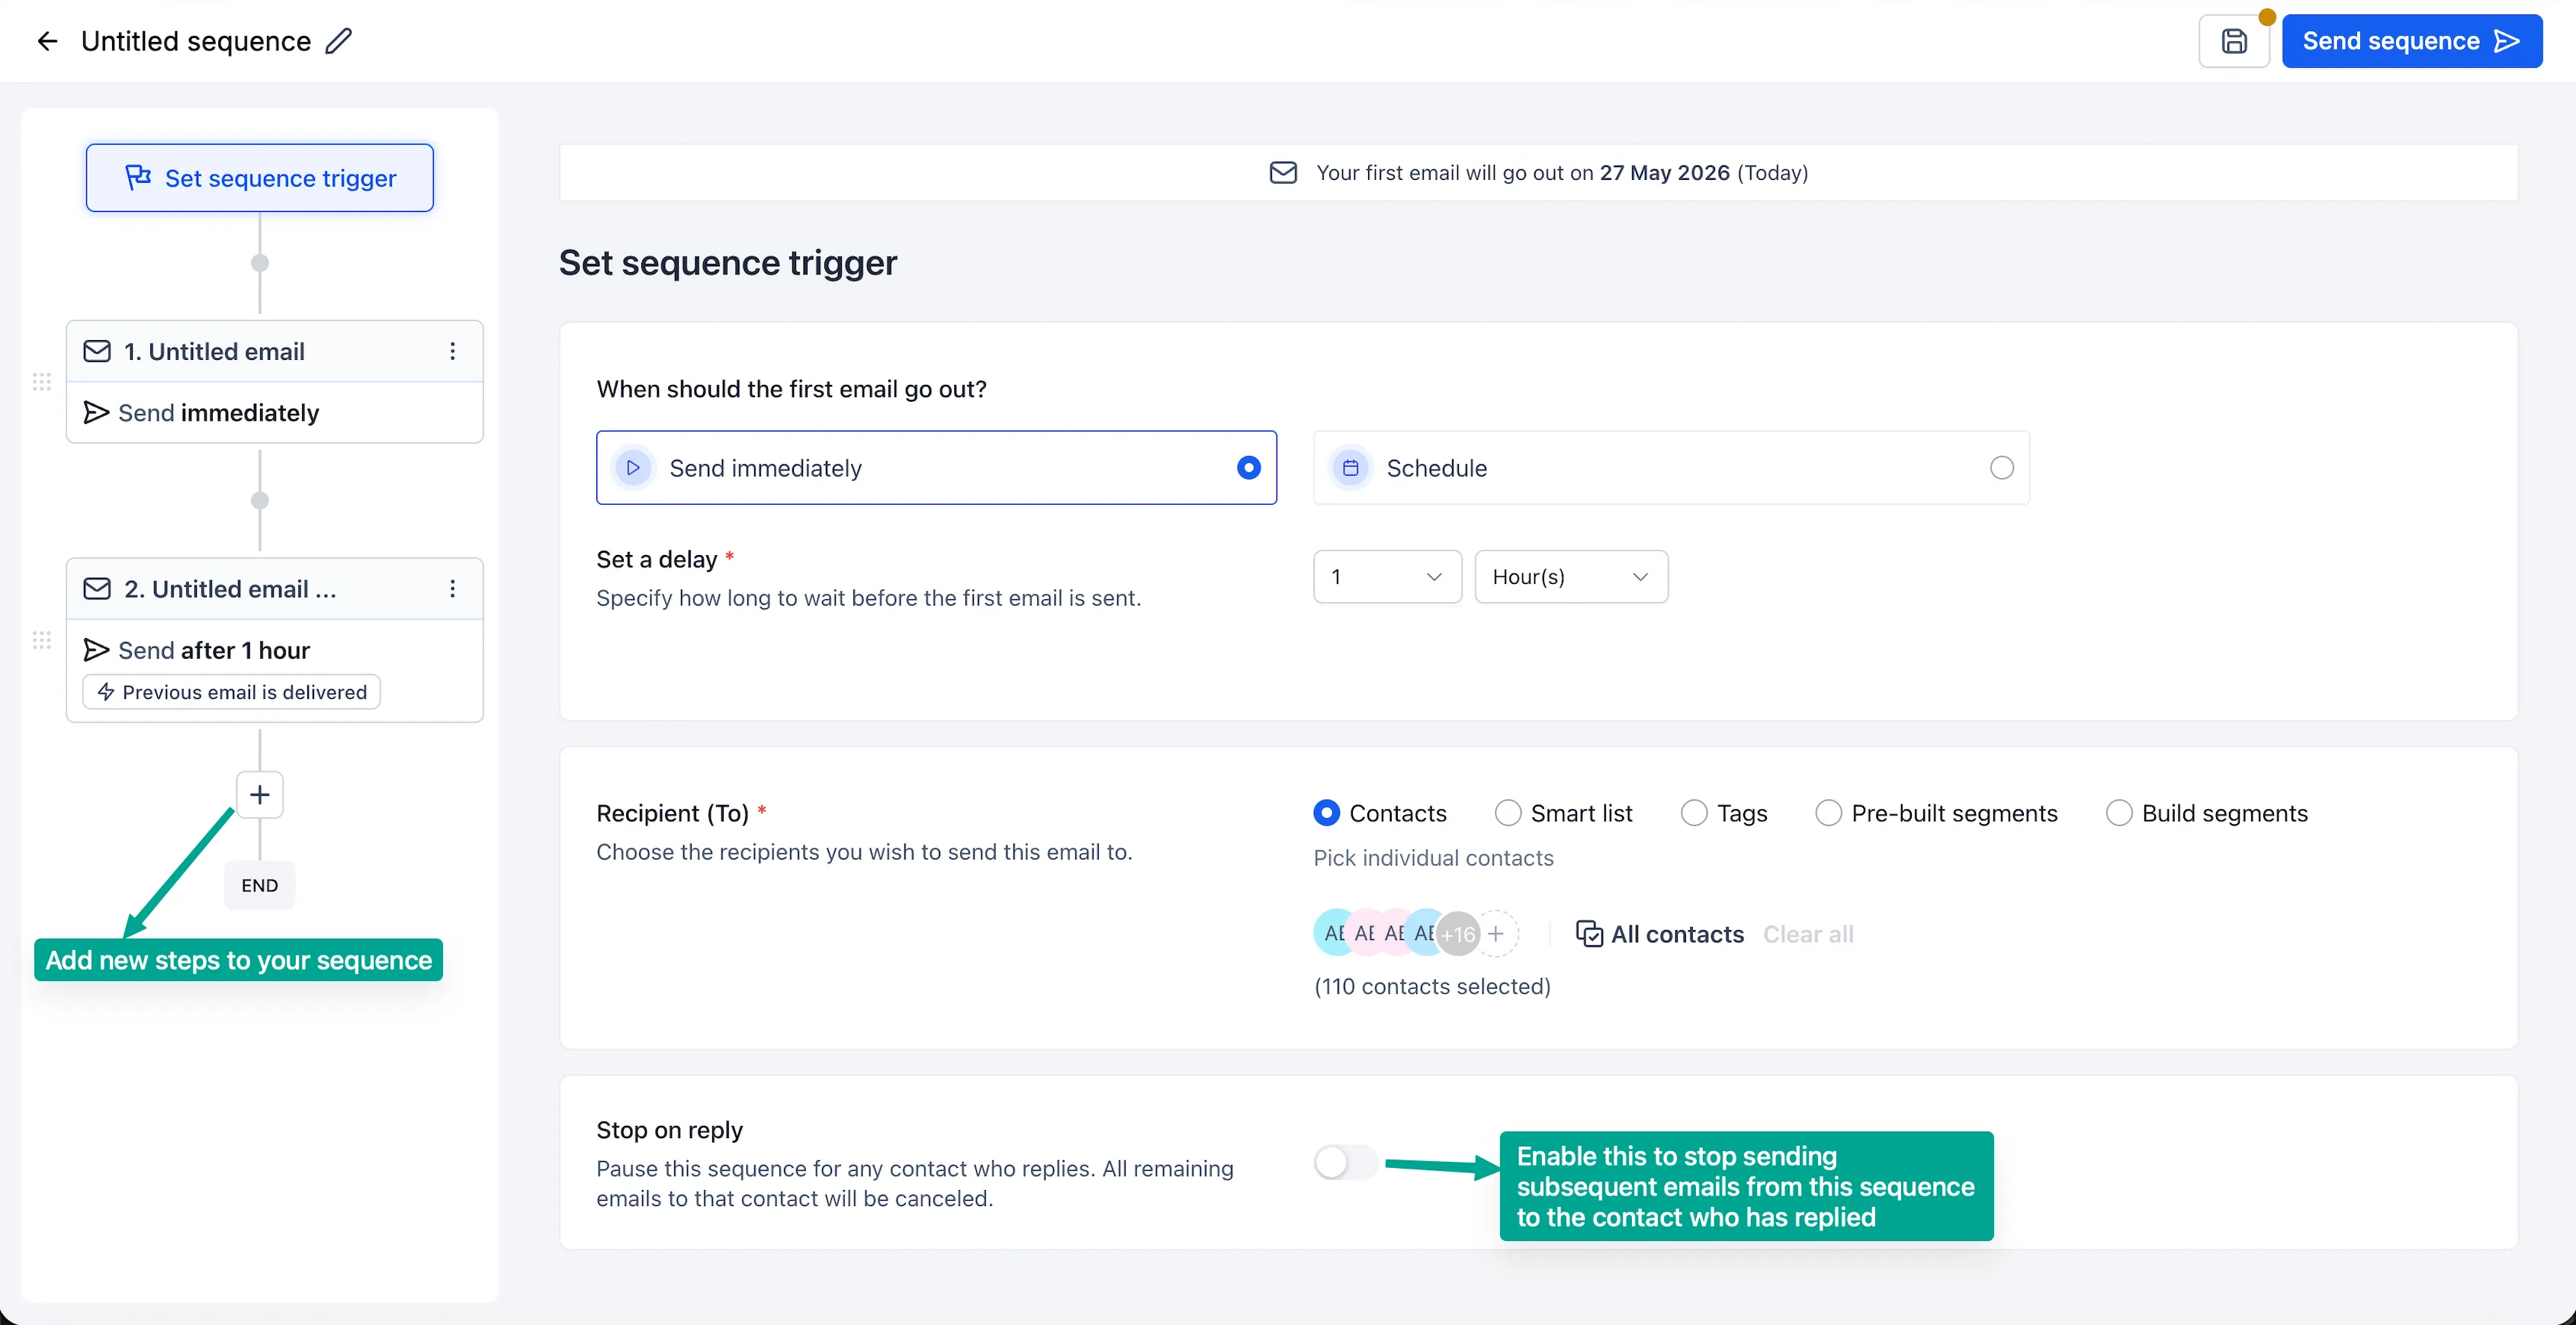Click the play icon in Send immediately card

[633, 468]
